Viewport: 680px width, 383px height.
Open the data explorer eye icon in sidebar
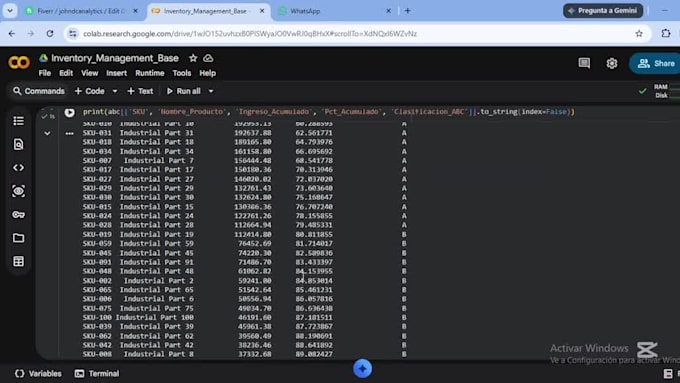pyautogui.click(x=18, y=191)
